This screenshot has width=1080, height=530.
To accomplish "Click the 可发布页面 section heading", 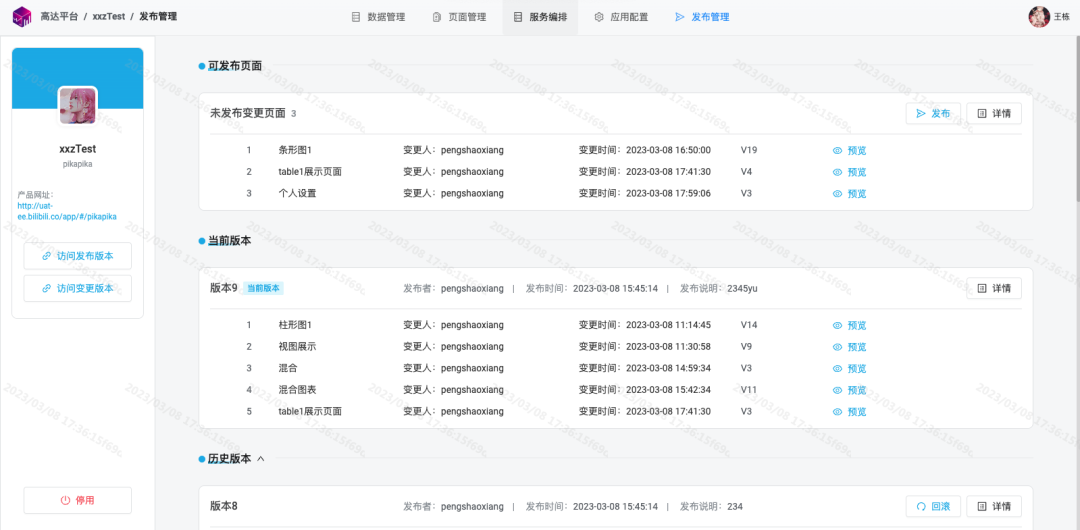I will pyautogui.click(x=234, y=65).
